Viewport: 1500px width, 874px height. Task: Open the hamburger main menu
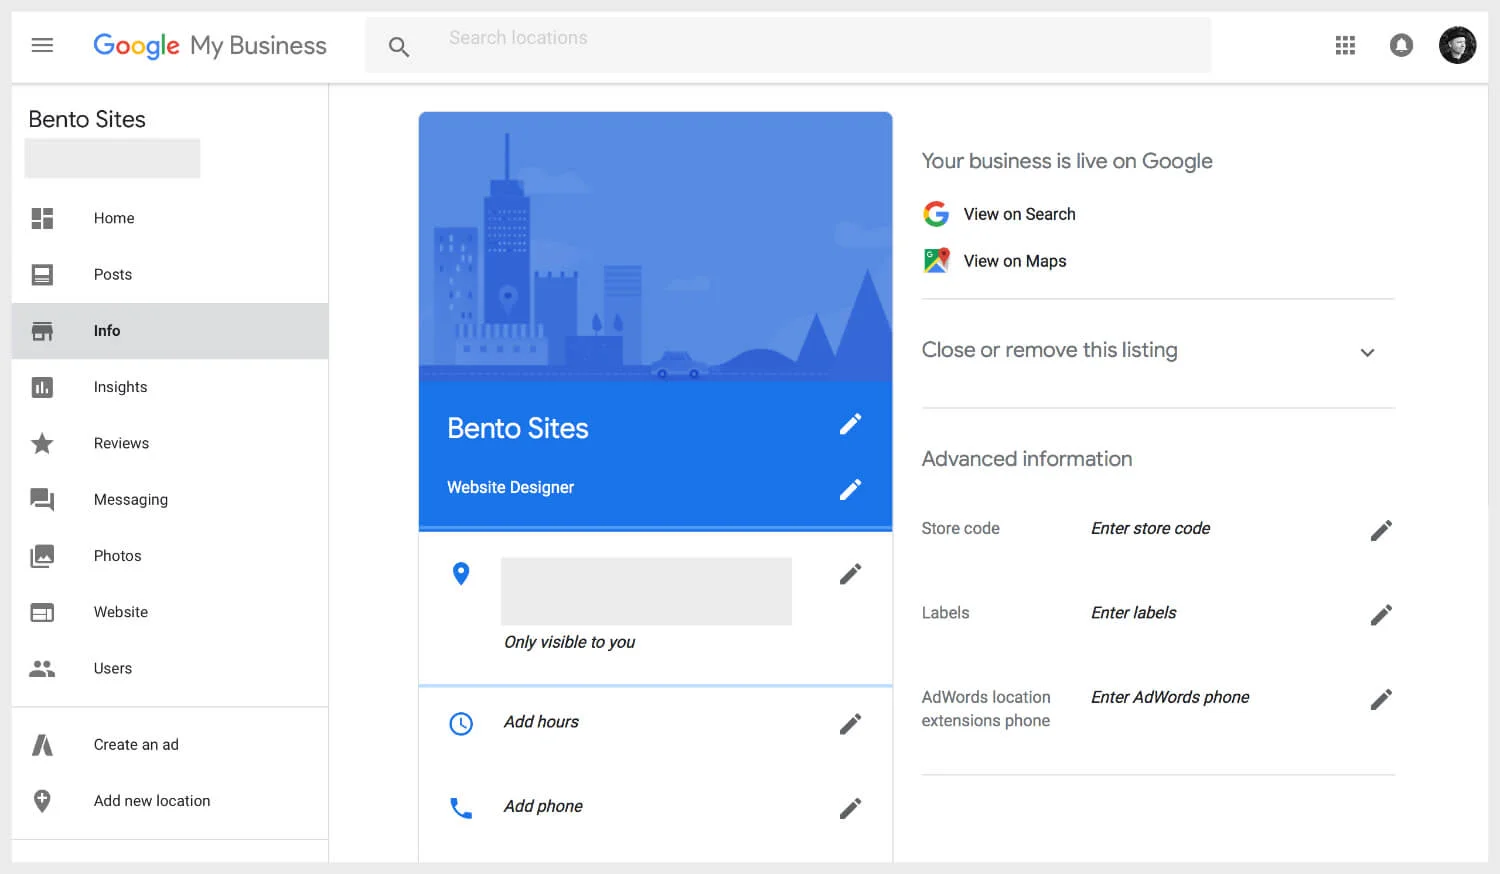(x=42, y=45)
